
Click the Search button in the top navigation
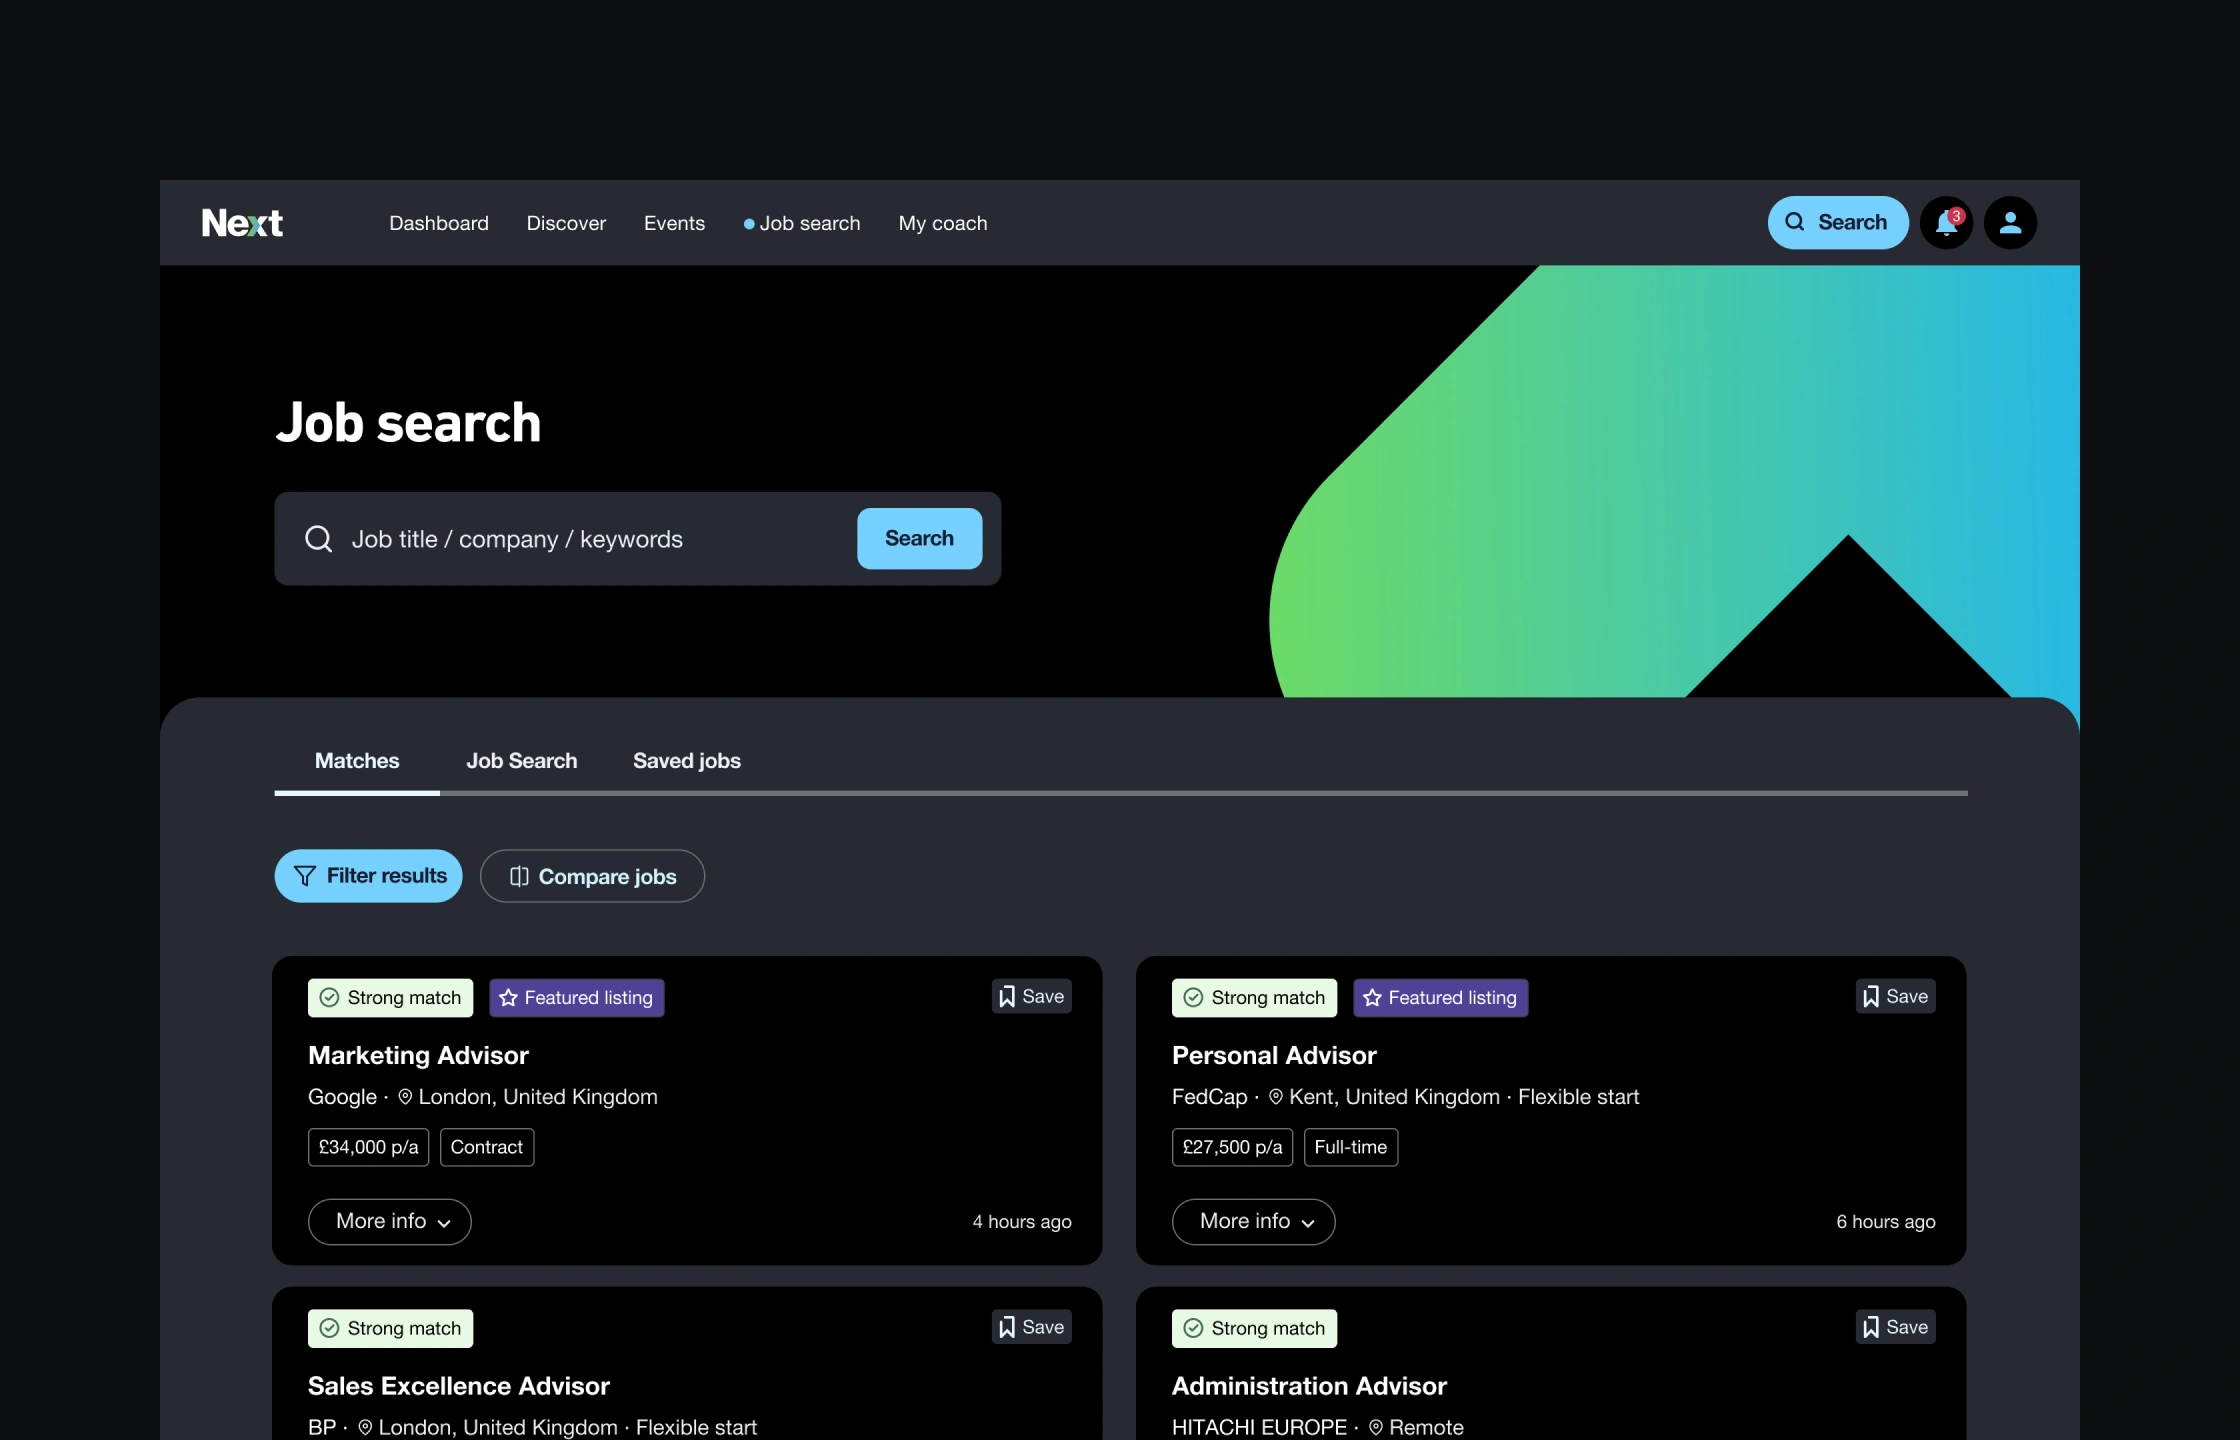click(x=1837, y=223)
